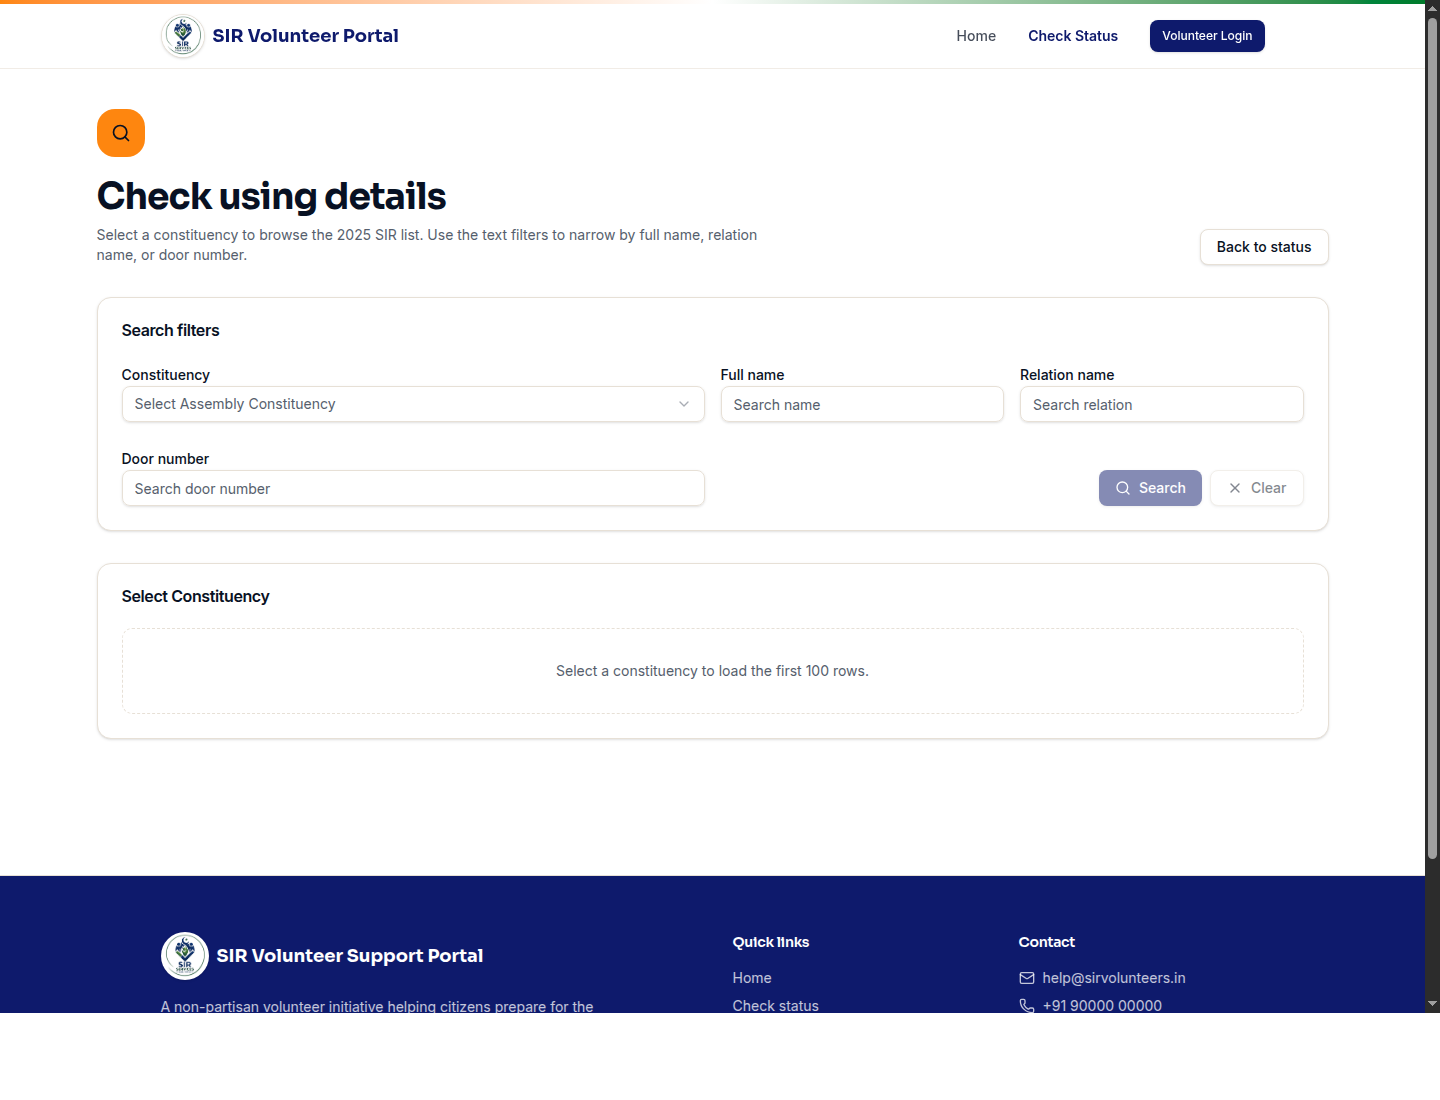Click Back to status button
The width and height of the screenshot is (1440, 1100).
1264,247
